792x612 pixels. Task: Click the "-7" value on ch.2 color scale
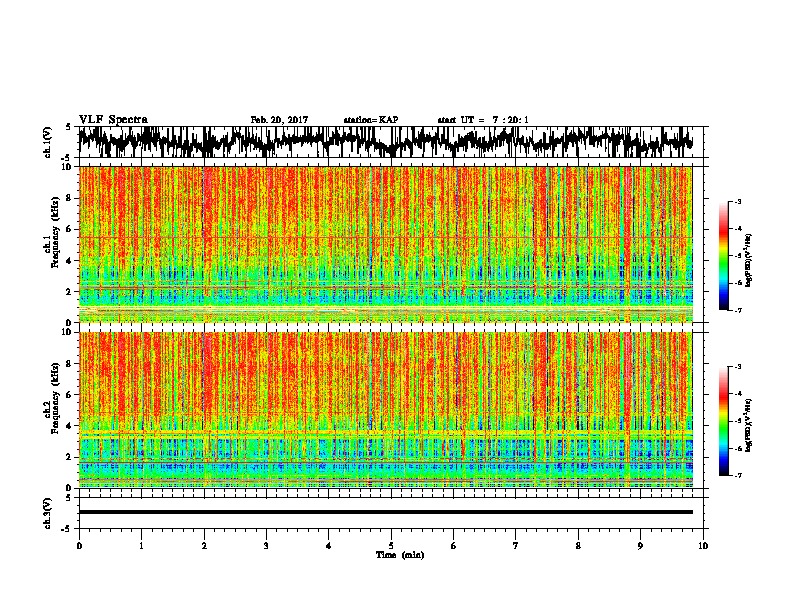[x=737, y=476]
